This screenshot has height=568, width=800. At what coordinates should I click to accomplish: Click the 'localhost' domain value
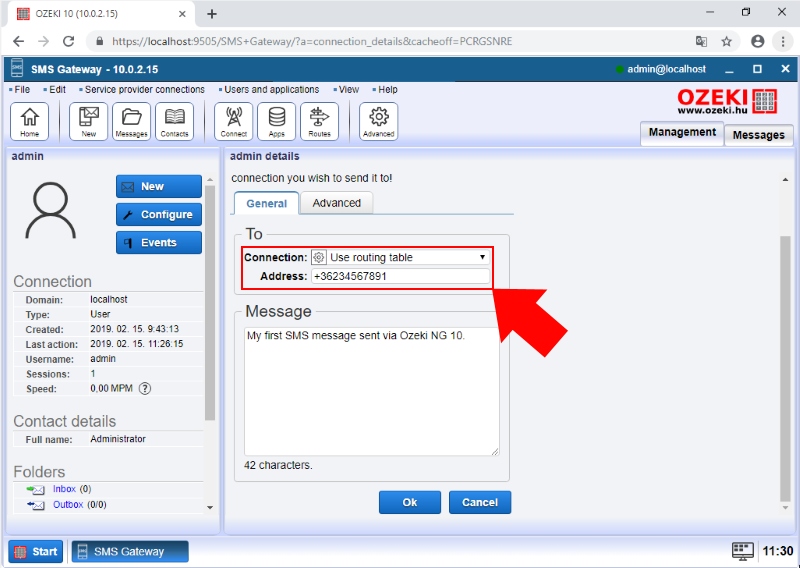point(109,300)
